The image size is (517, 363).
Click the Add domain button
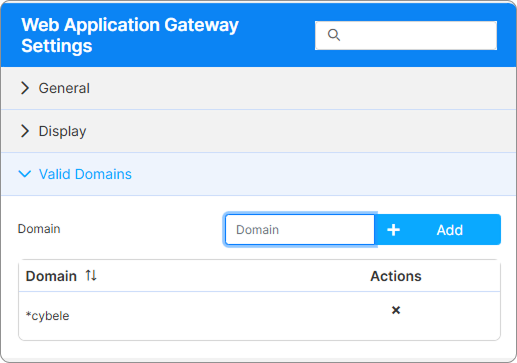438,230
